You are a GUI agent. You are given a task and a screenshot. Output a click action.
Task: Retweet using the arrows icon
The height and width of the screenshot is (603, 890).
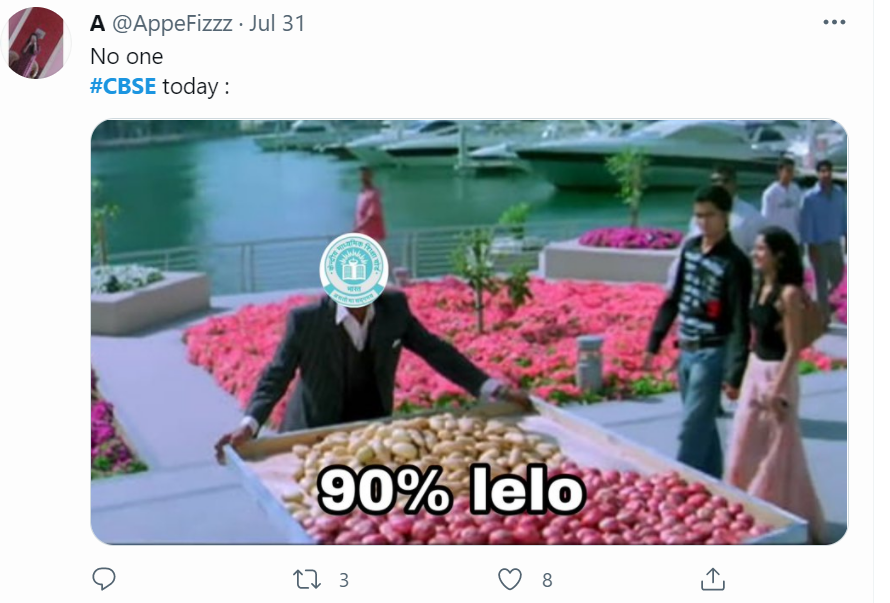(x=307, y=580)
